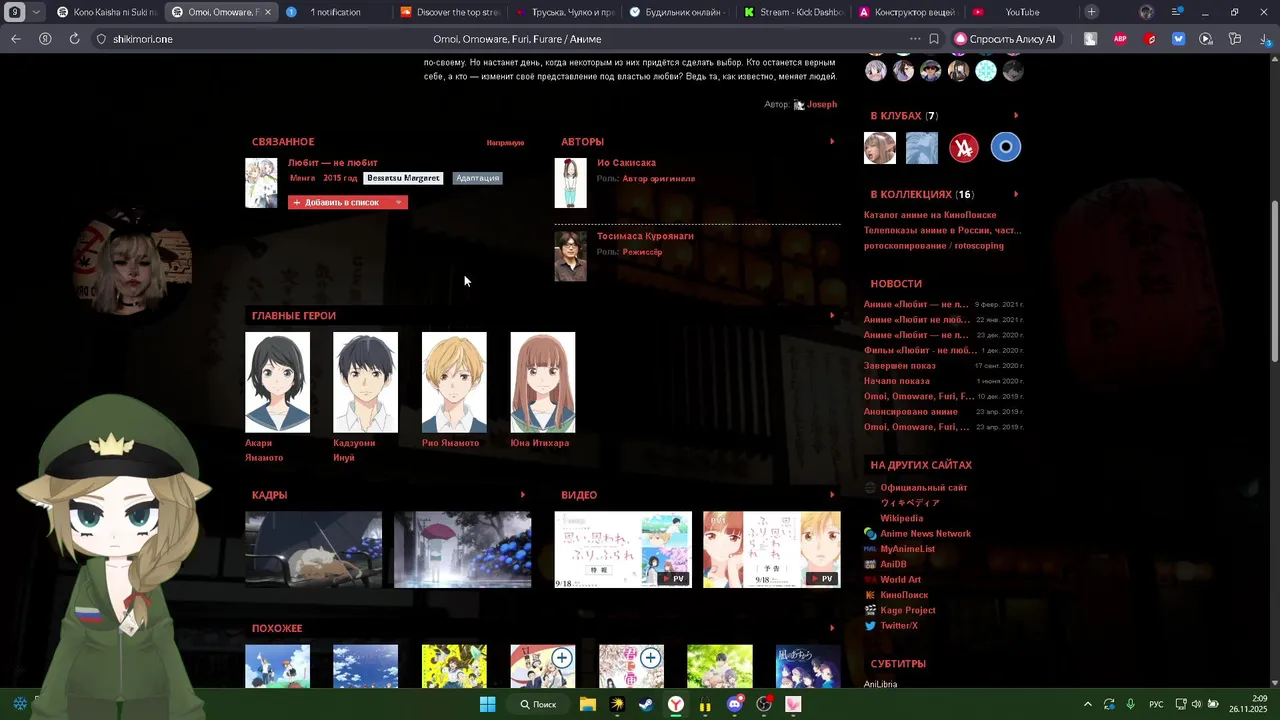Open new browser tab with plus

coord(1092,12)
